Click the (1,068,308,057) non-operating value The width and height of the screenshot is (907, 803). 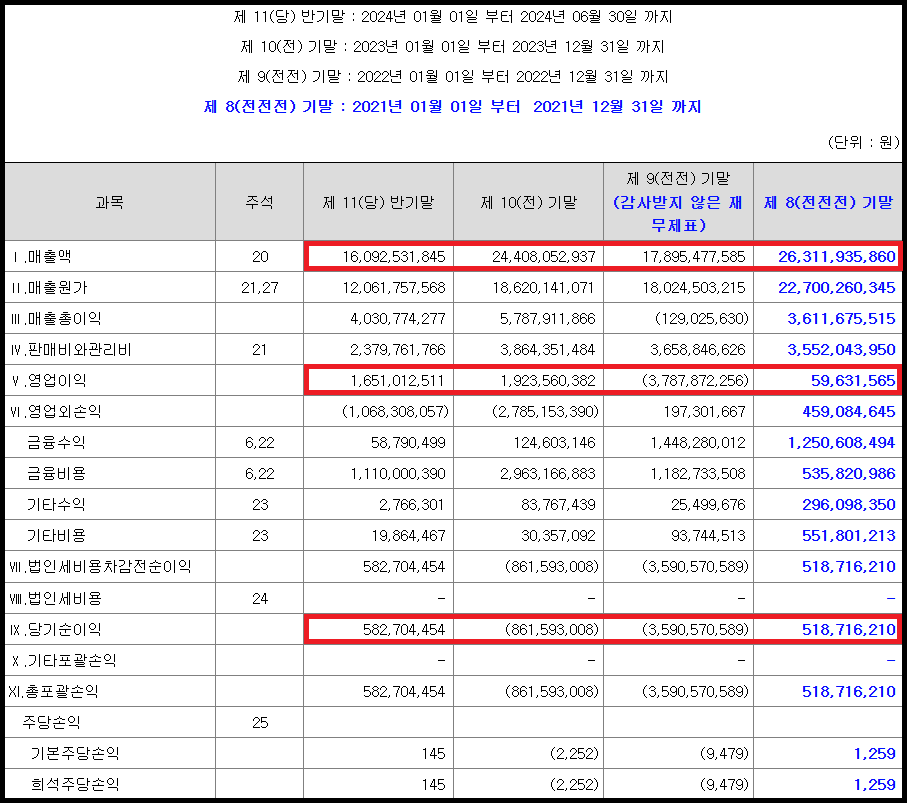pos(395,411)
